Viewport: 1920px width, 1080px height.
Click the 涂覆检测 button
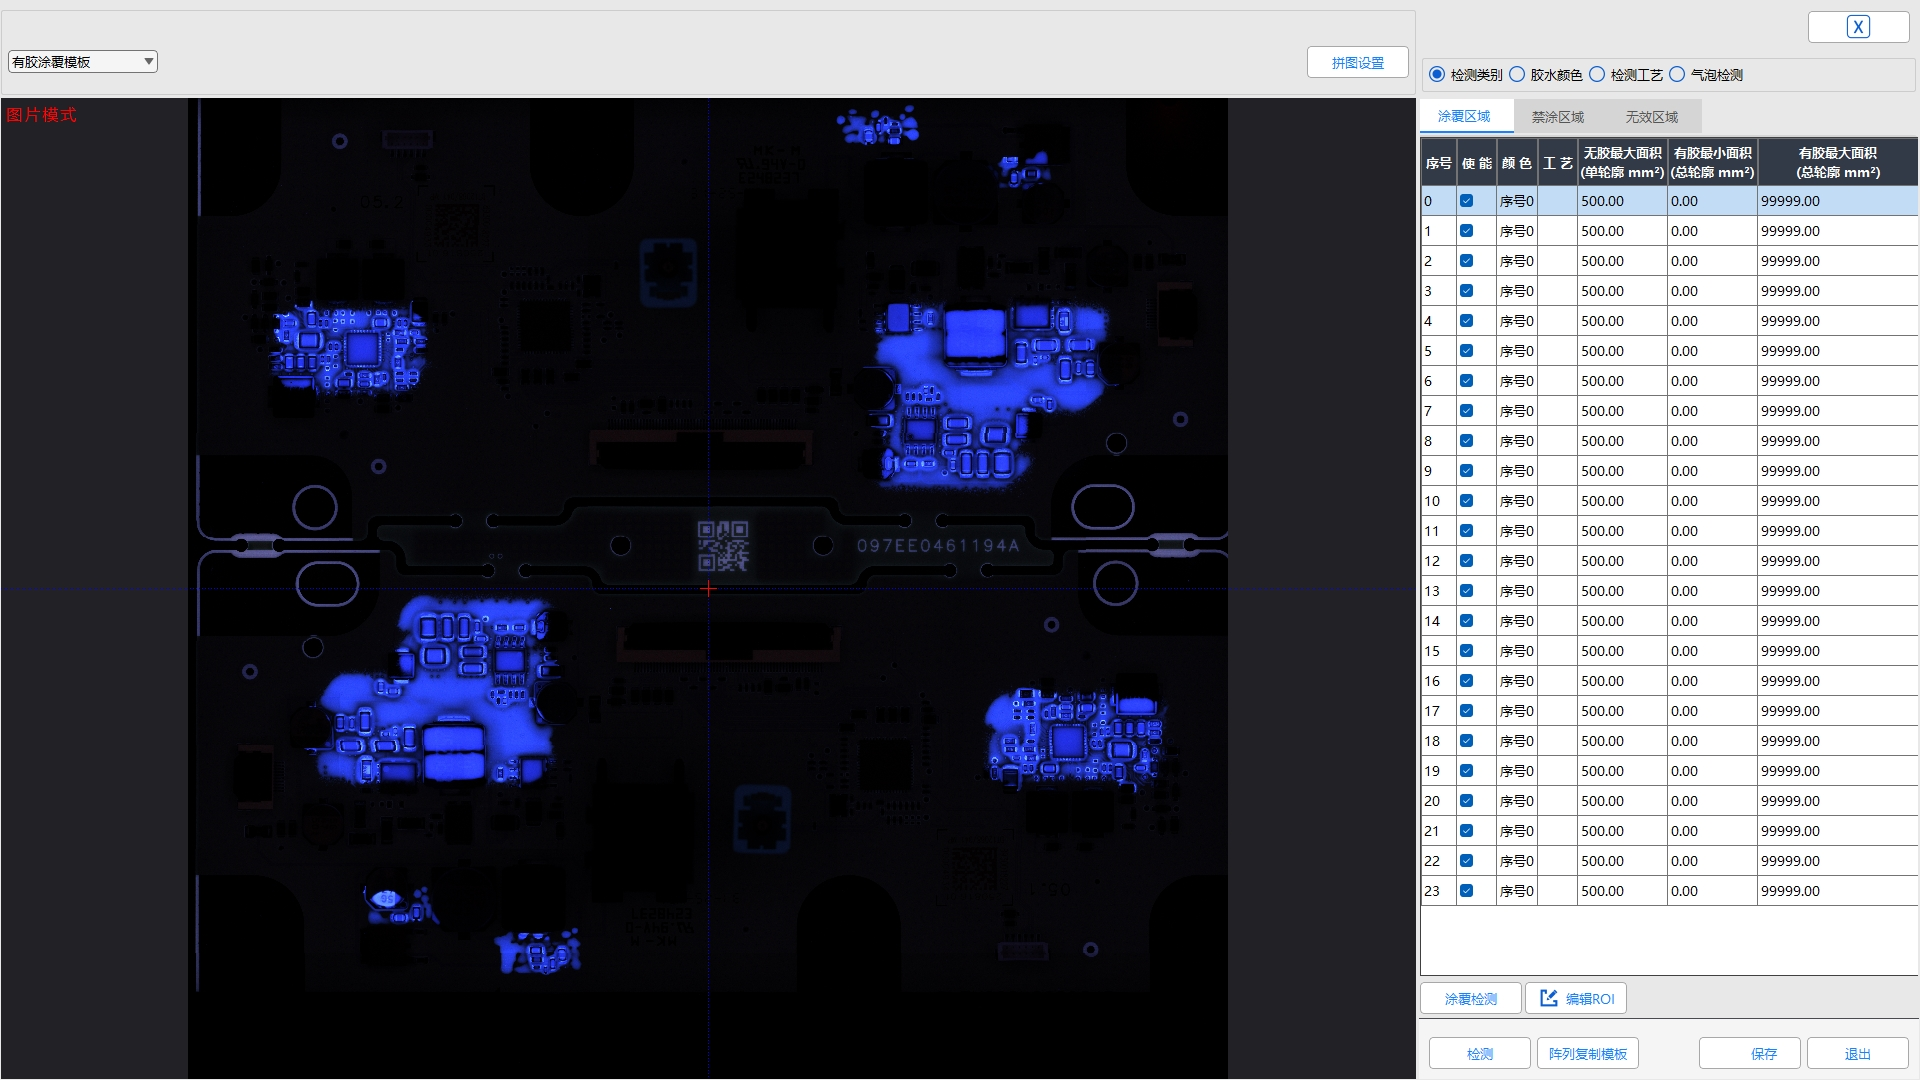click(x=1470, y=998)
